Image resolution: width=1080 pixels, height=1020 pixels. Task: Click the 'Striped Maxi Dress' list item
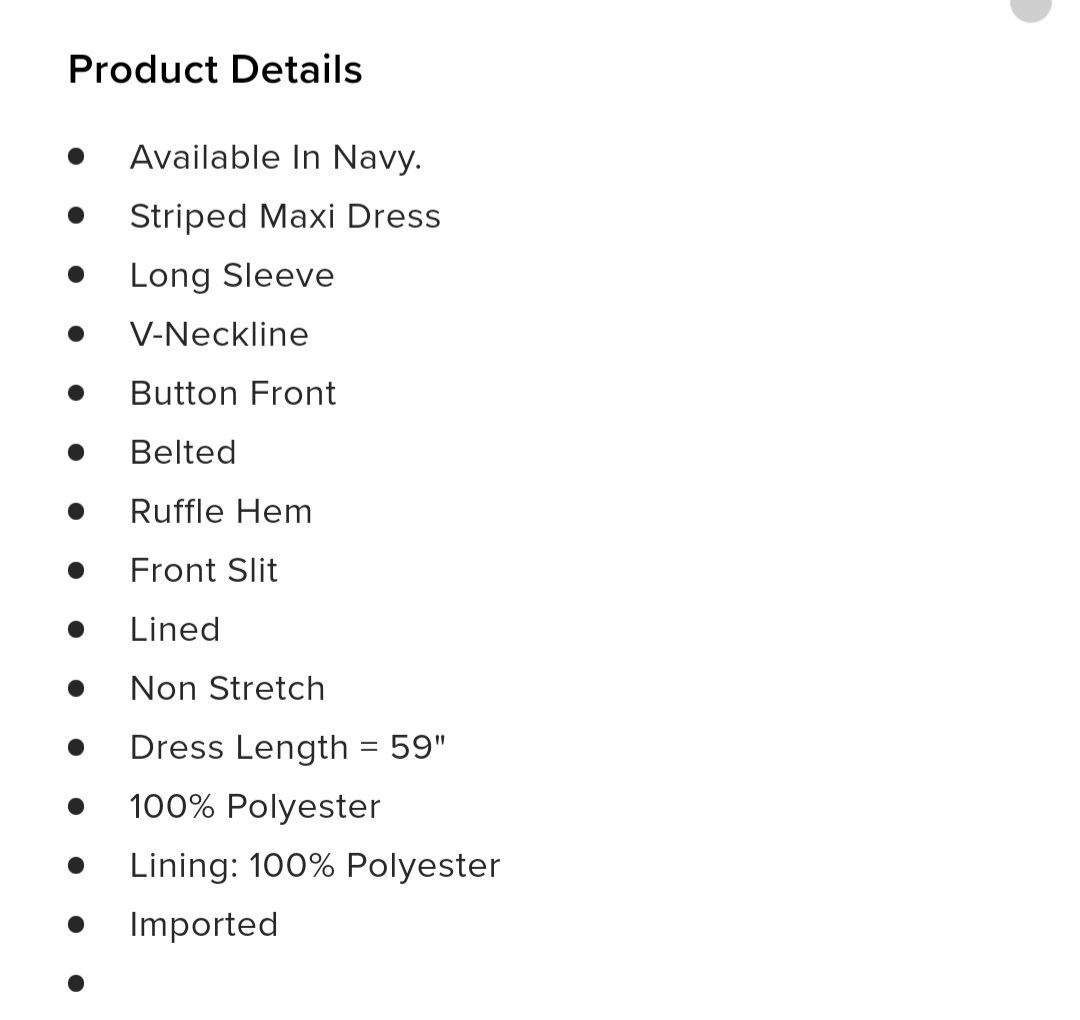[x=285, y=216]
